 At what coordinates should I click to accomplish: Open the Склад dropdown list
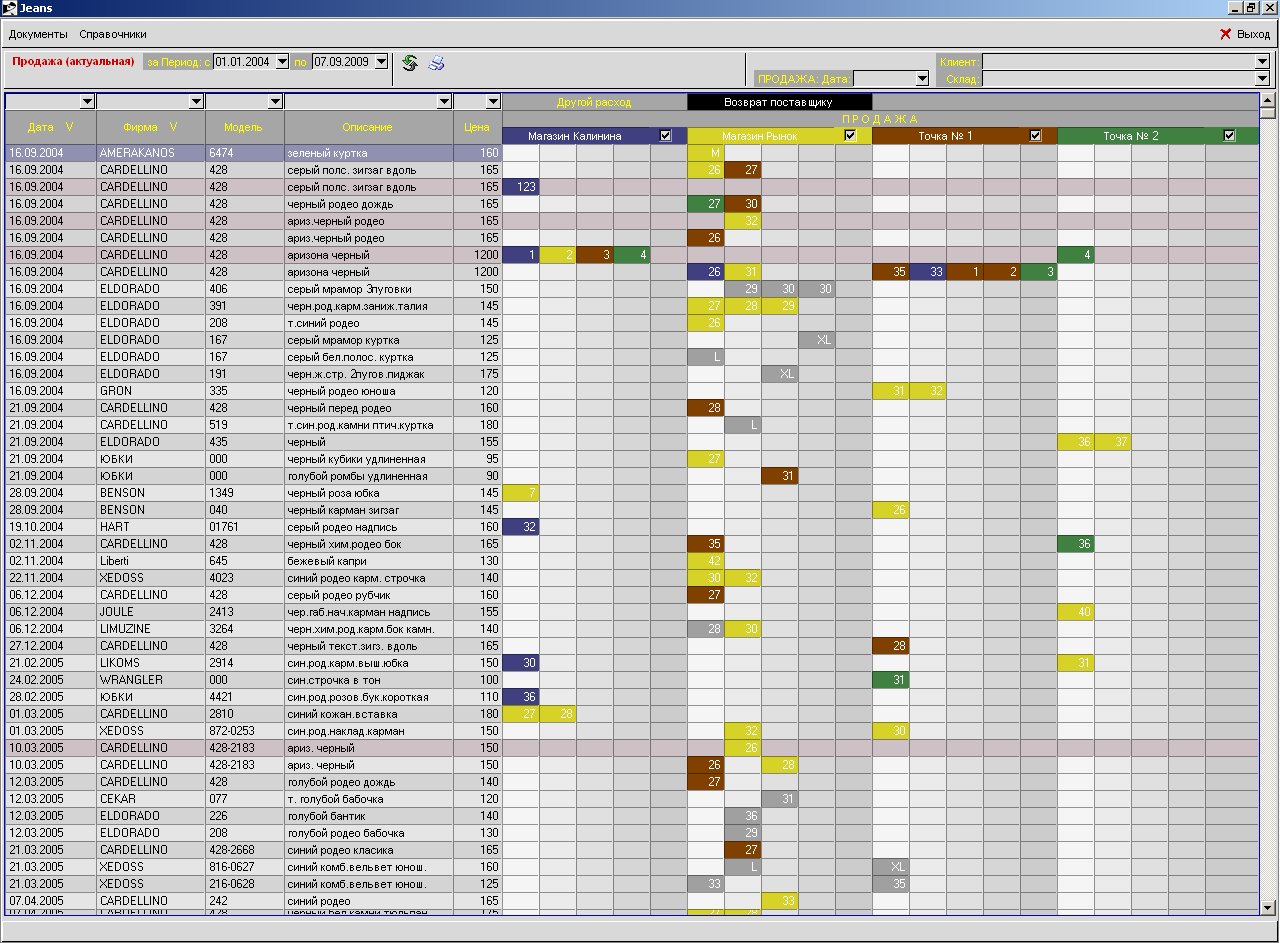(1262, 79)
